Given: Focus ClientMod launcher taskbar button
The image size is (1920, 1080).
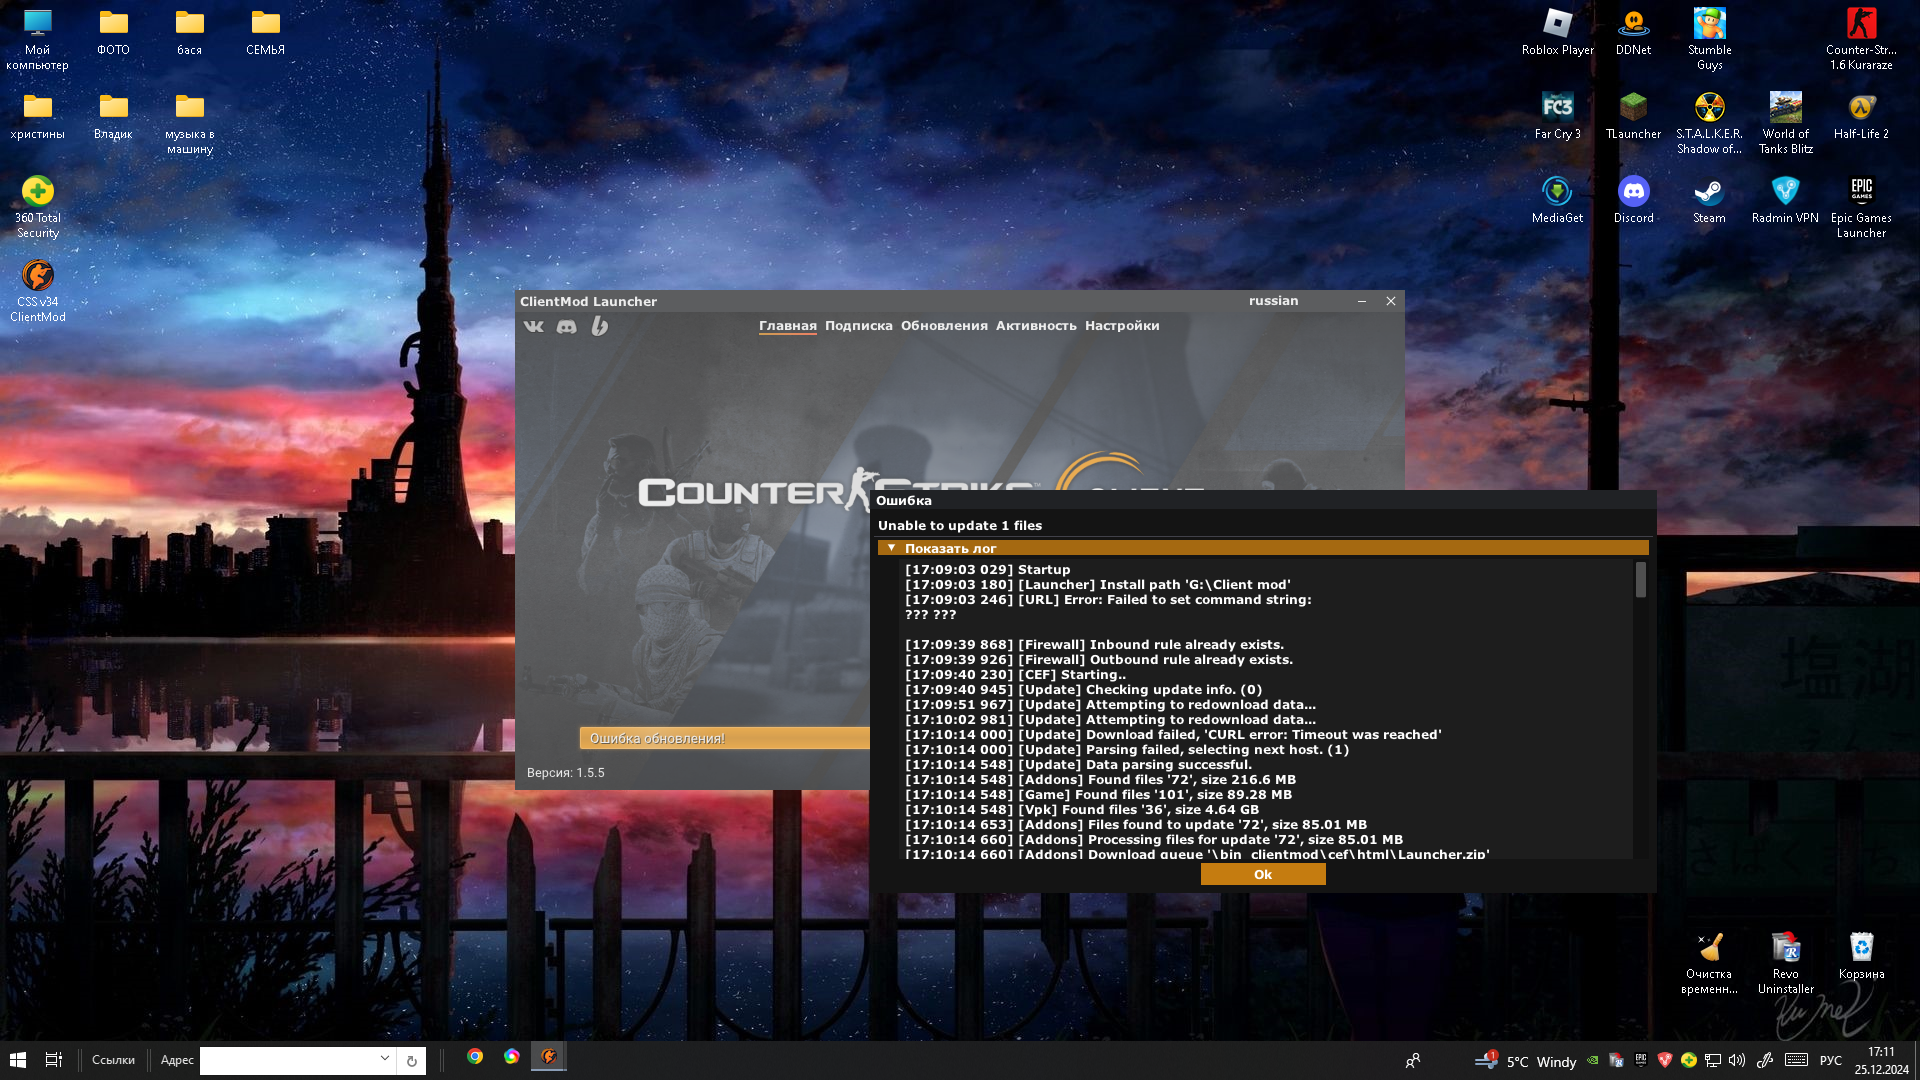Looking at the screenshot, I should click(x=548, y=1057).
